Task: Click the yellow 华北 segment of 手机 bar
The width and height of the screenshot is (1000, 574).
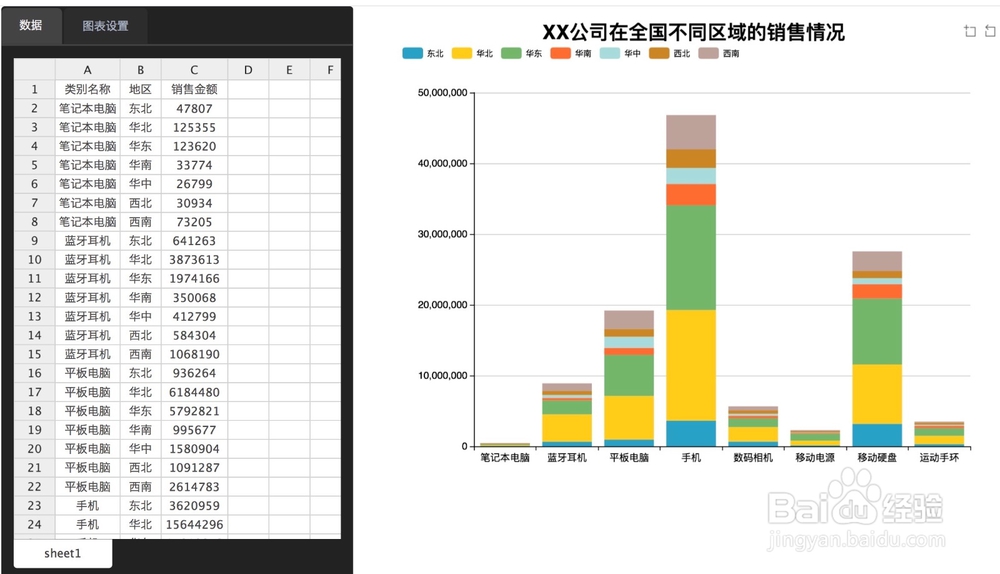Action: [x=691, y=365]
